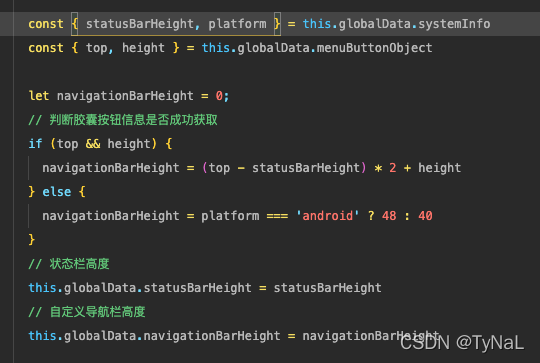Screen dimensions: 540x363
Task: Click the number '40' in the ternary
Action: pyautogui.click(x=425, y=216)
